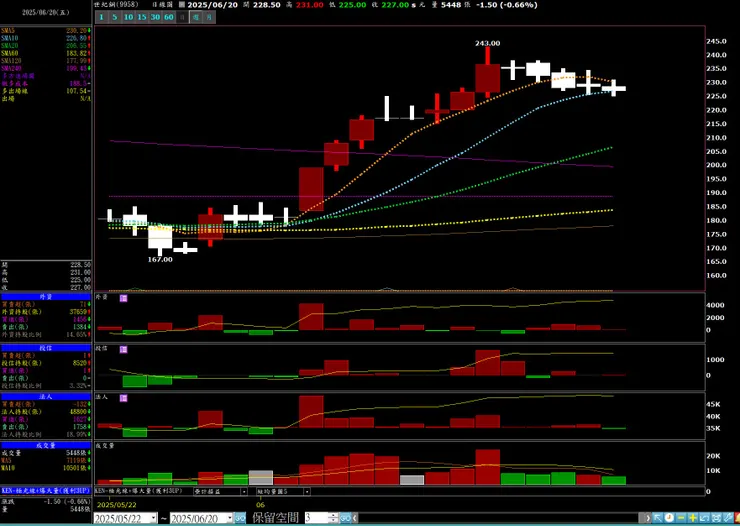Click the SMA5 moving average row
Viewport: 740px width, 526px height.
46,31
